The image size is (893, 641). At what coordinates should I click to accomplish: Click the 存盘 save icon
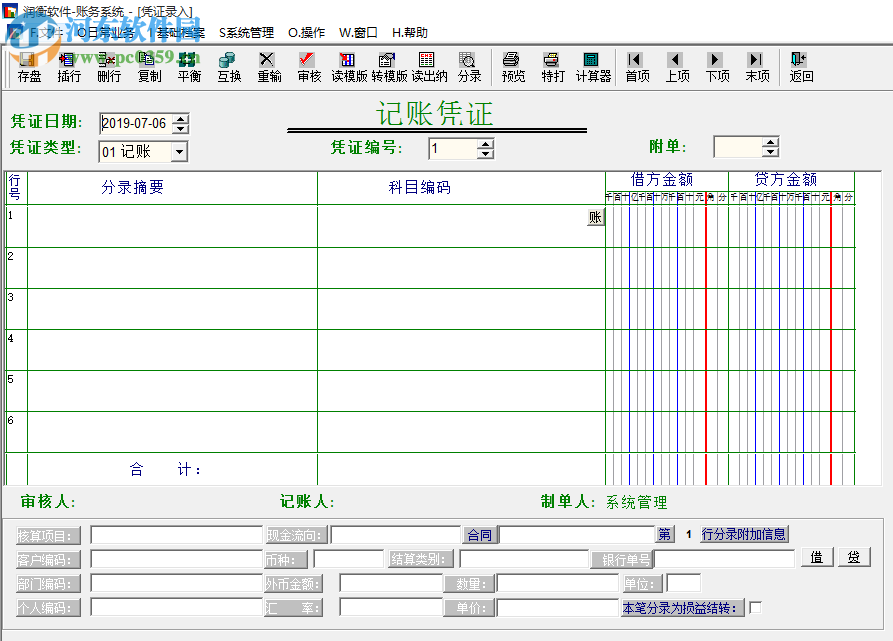point(28,67)
